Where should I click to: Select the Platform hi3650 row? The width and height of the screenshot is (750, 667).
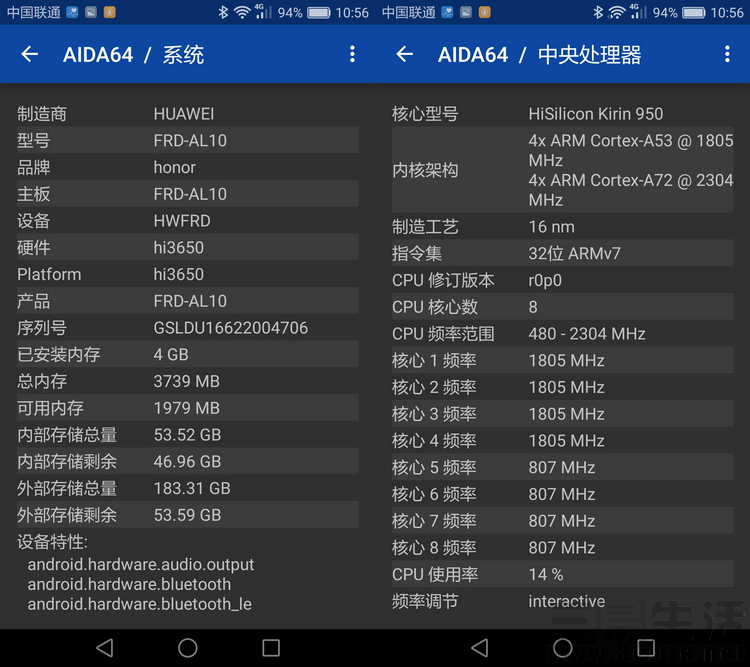tap(188, 274)
